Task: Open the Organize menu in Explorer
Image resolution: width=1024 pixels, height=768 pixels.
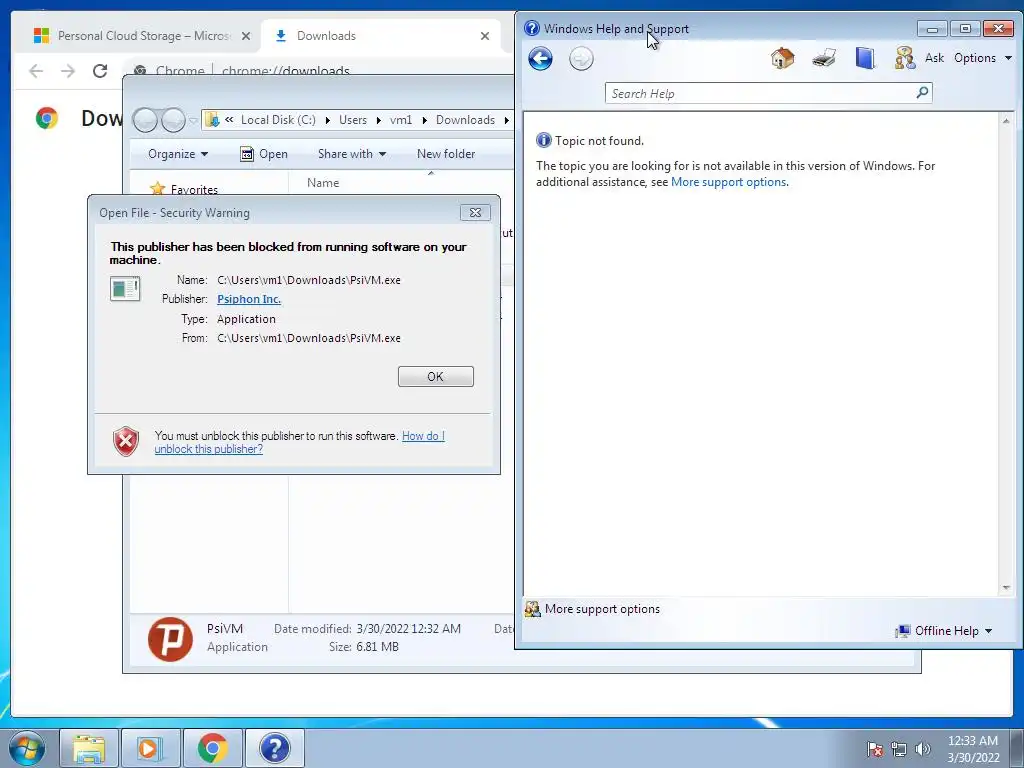Action: coord(178,154)
